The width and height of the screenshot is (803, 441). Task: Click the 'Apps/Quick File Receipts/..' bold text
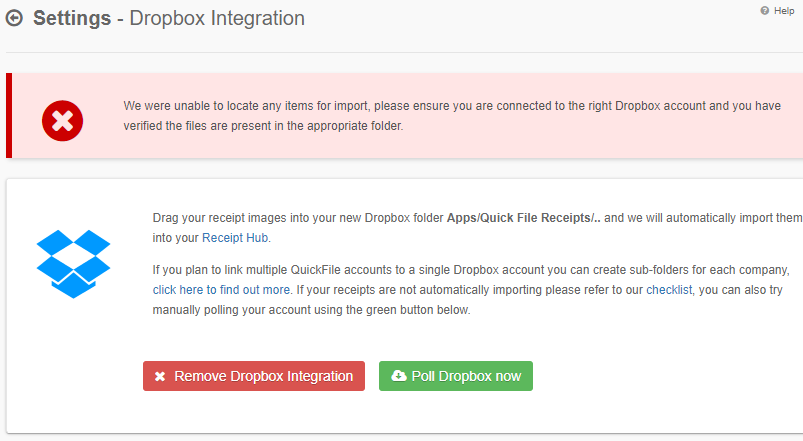(523, 218)
